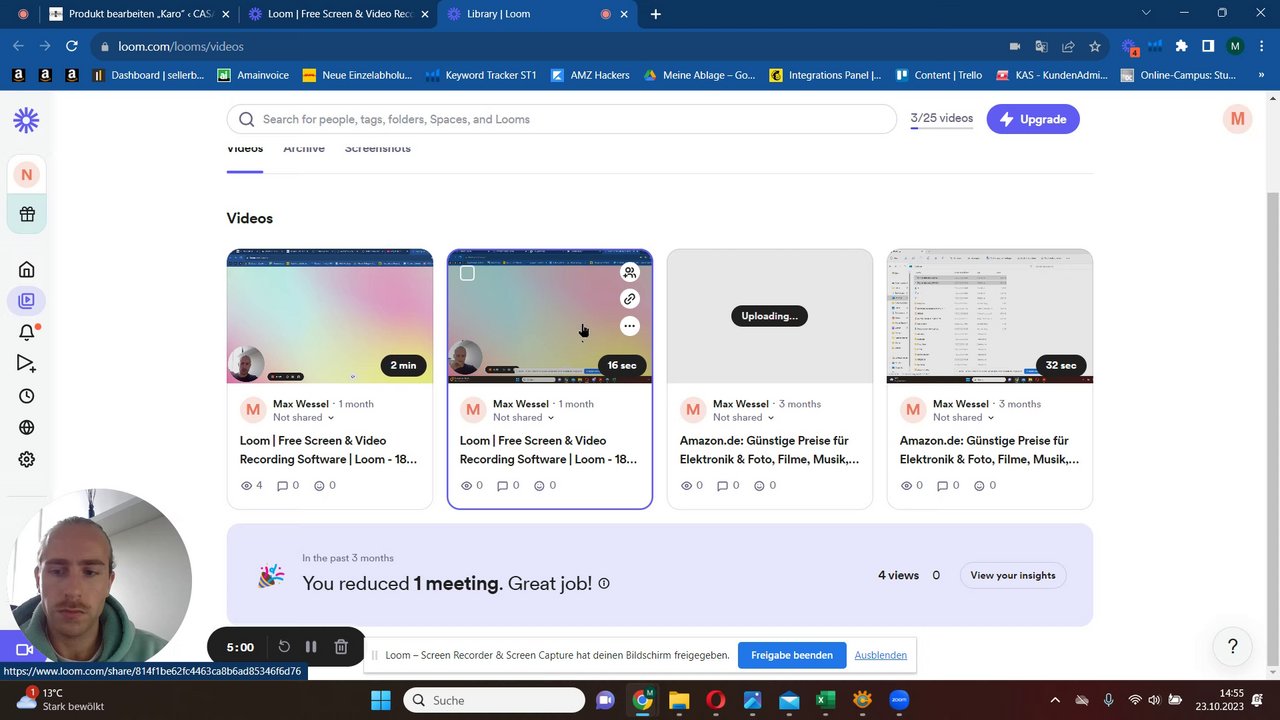Open History clock icon in sidebar
Image resolution: width=1280 pixels, height=720 pixels.
pyautogui.click(x=27, y=396)
